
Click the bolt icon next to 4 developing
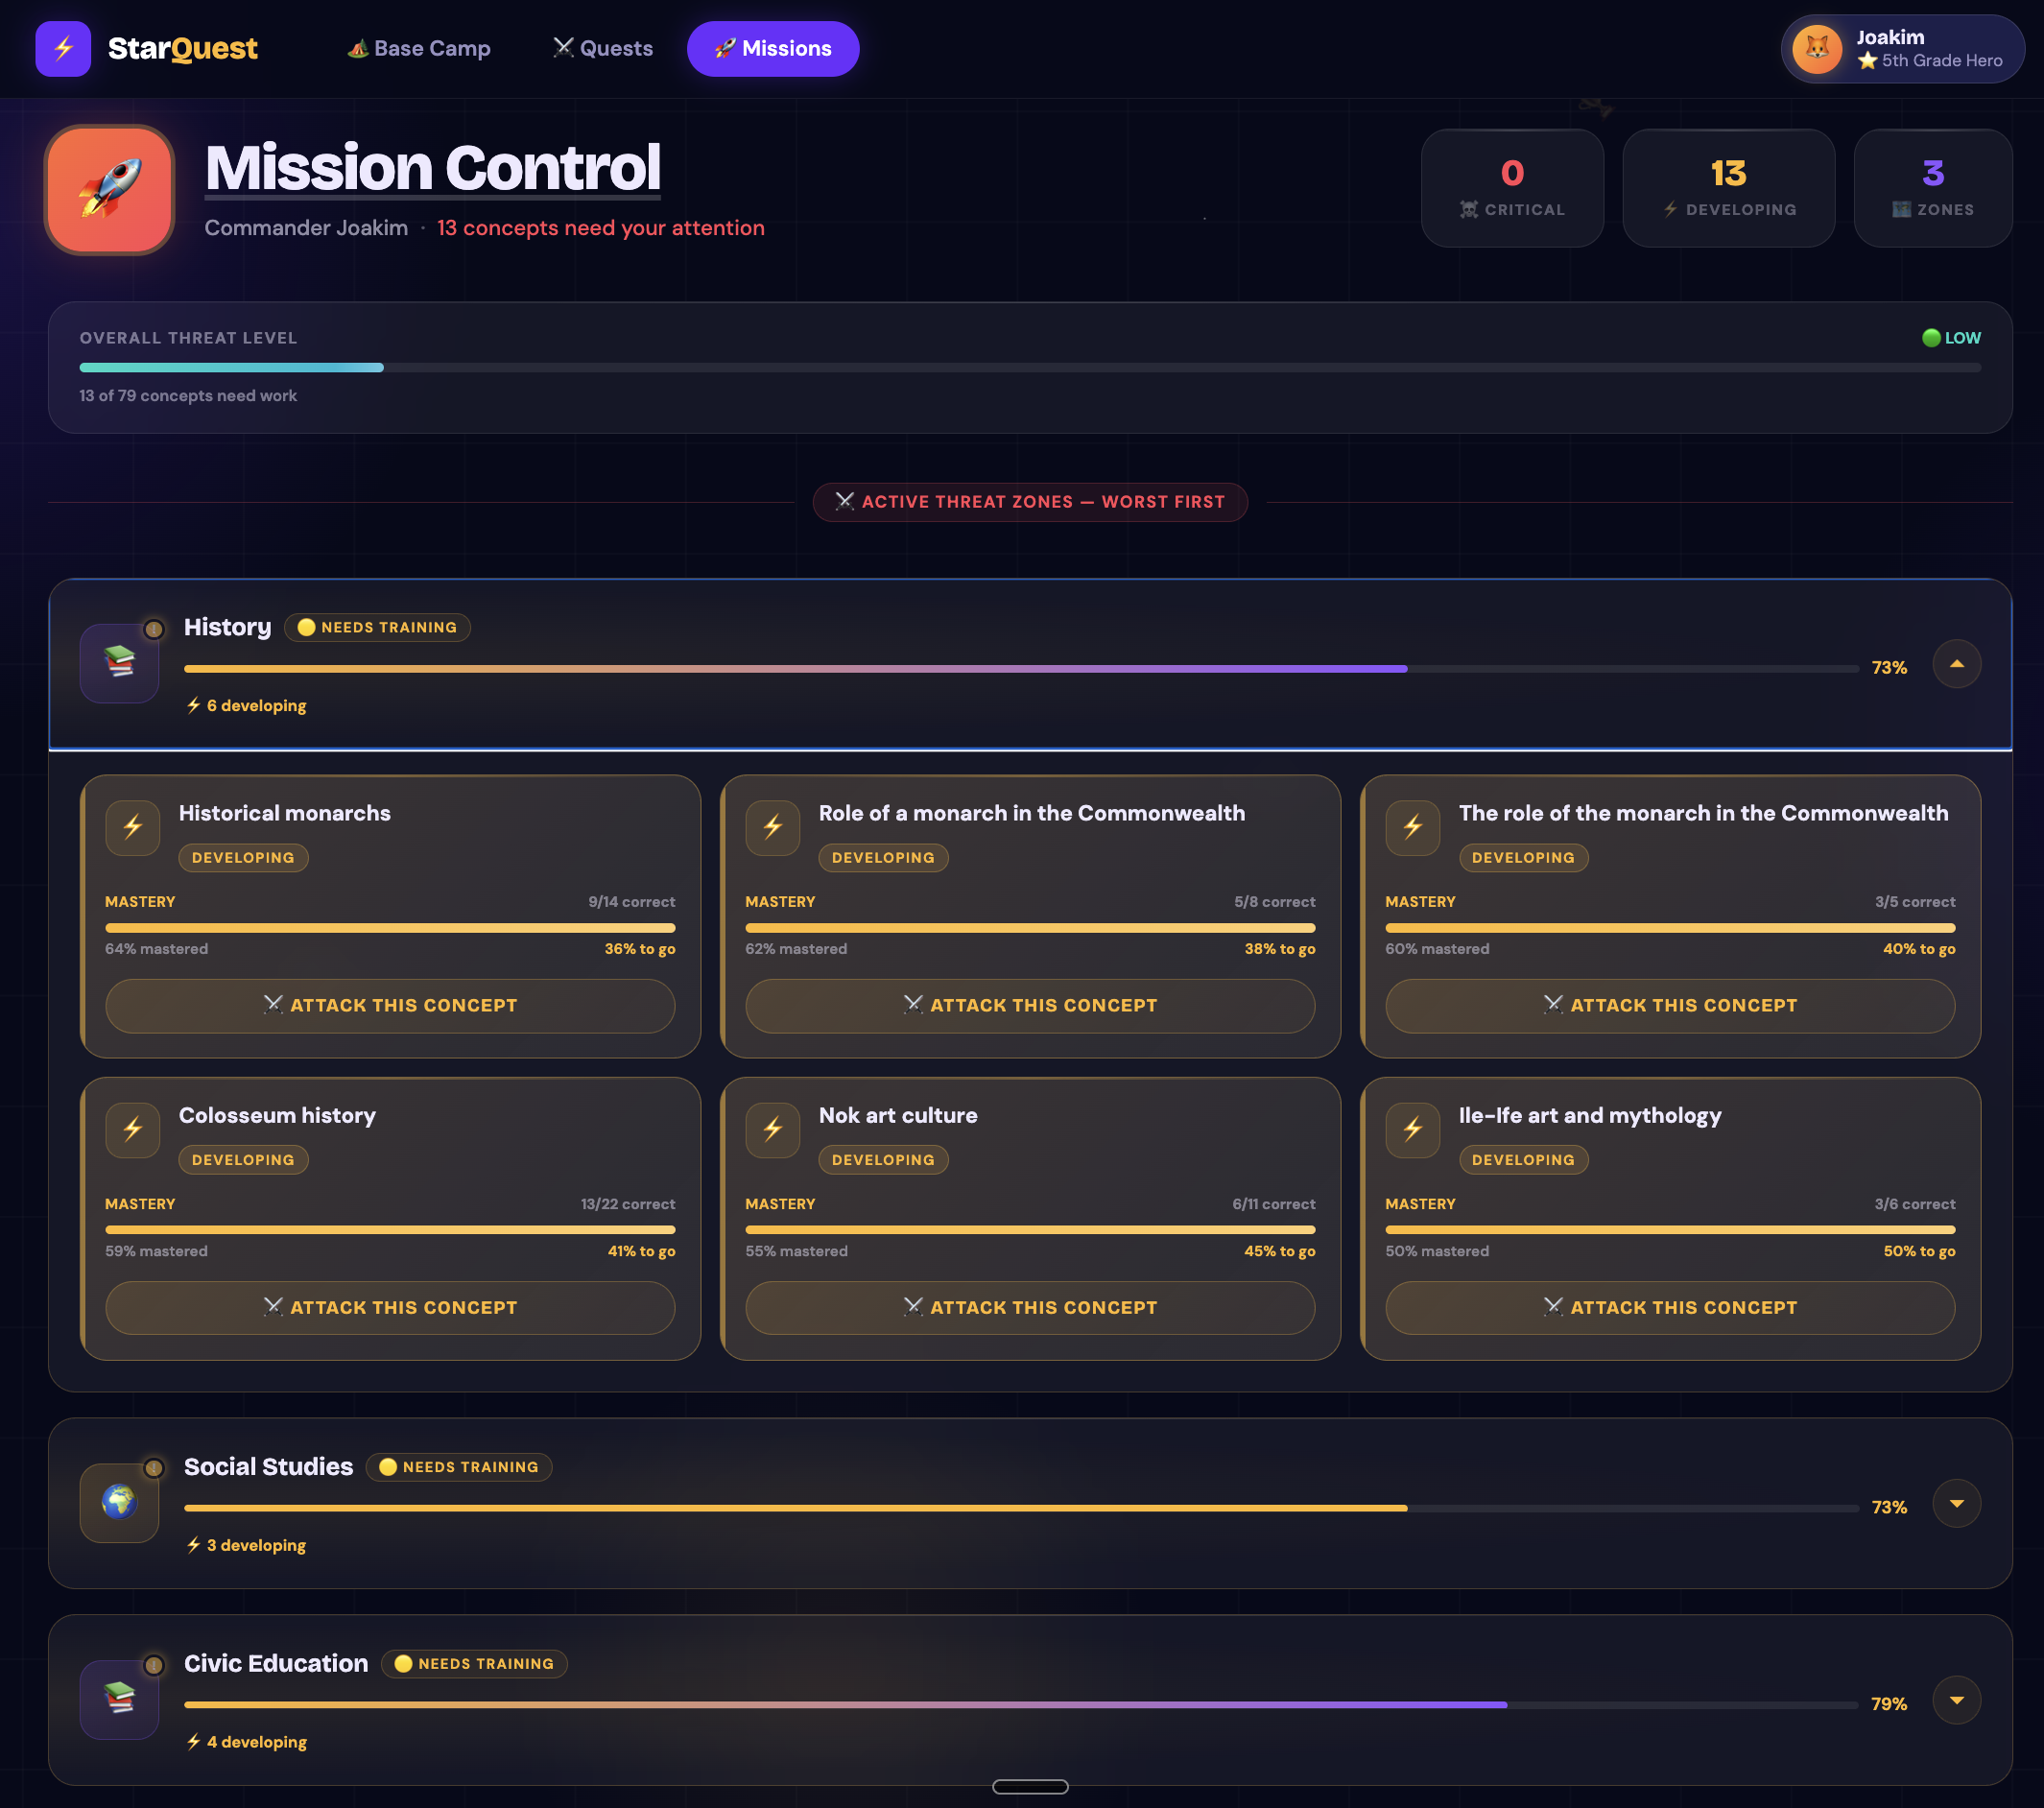(194, 1741)
